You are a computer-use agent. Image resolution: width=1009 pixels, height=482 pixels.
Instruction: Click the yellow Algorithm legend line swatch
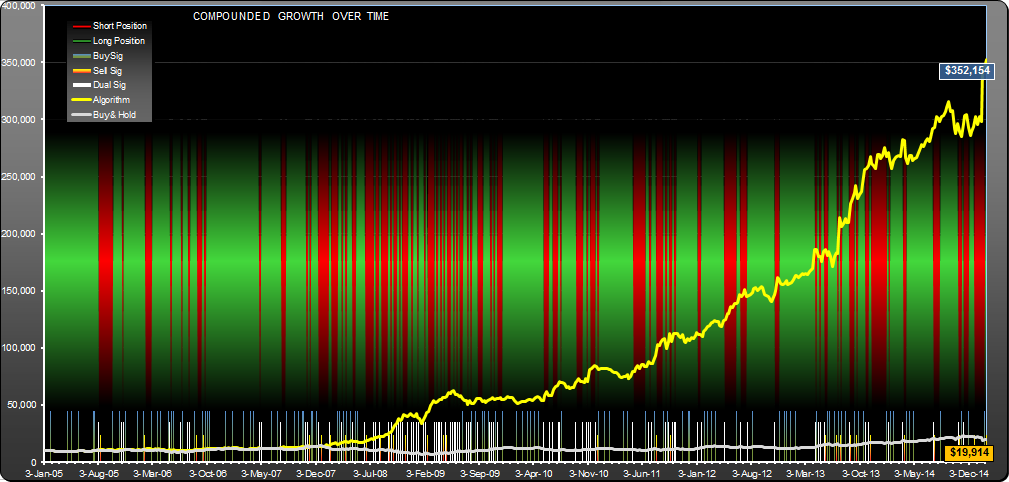(80, 100)
